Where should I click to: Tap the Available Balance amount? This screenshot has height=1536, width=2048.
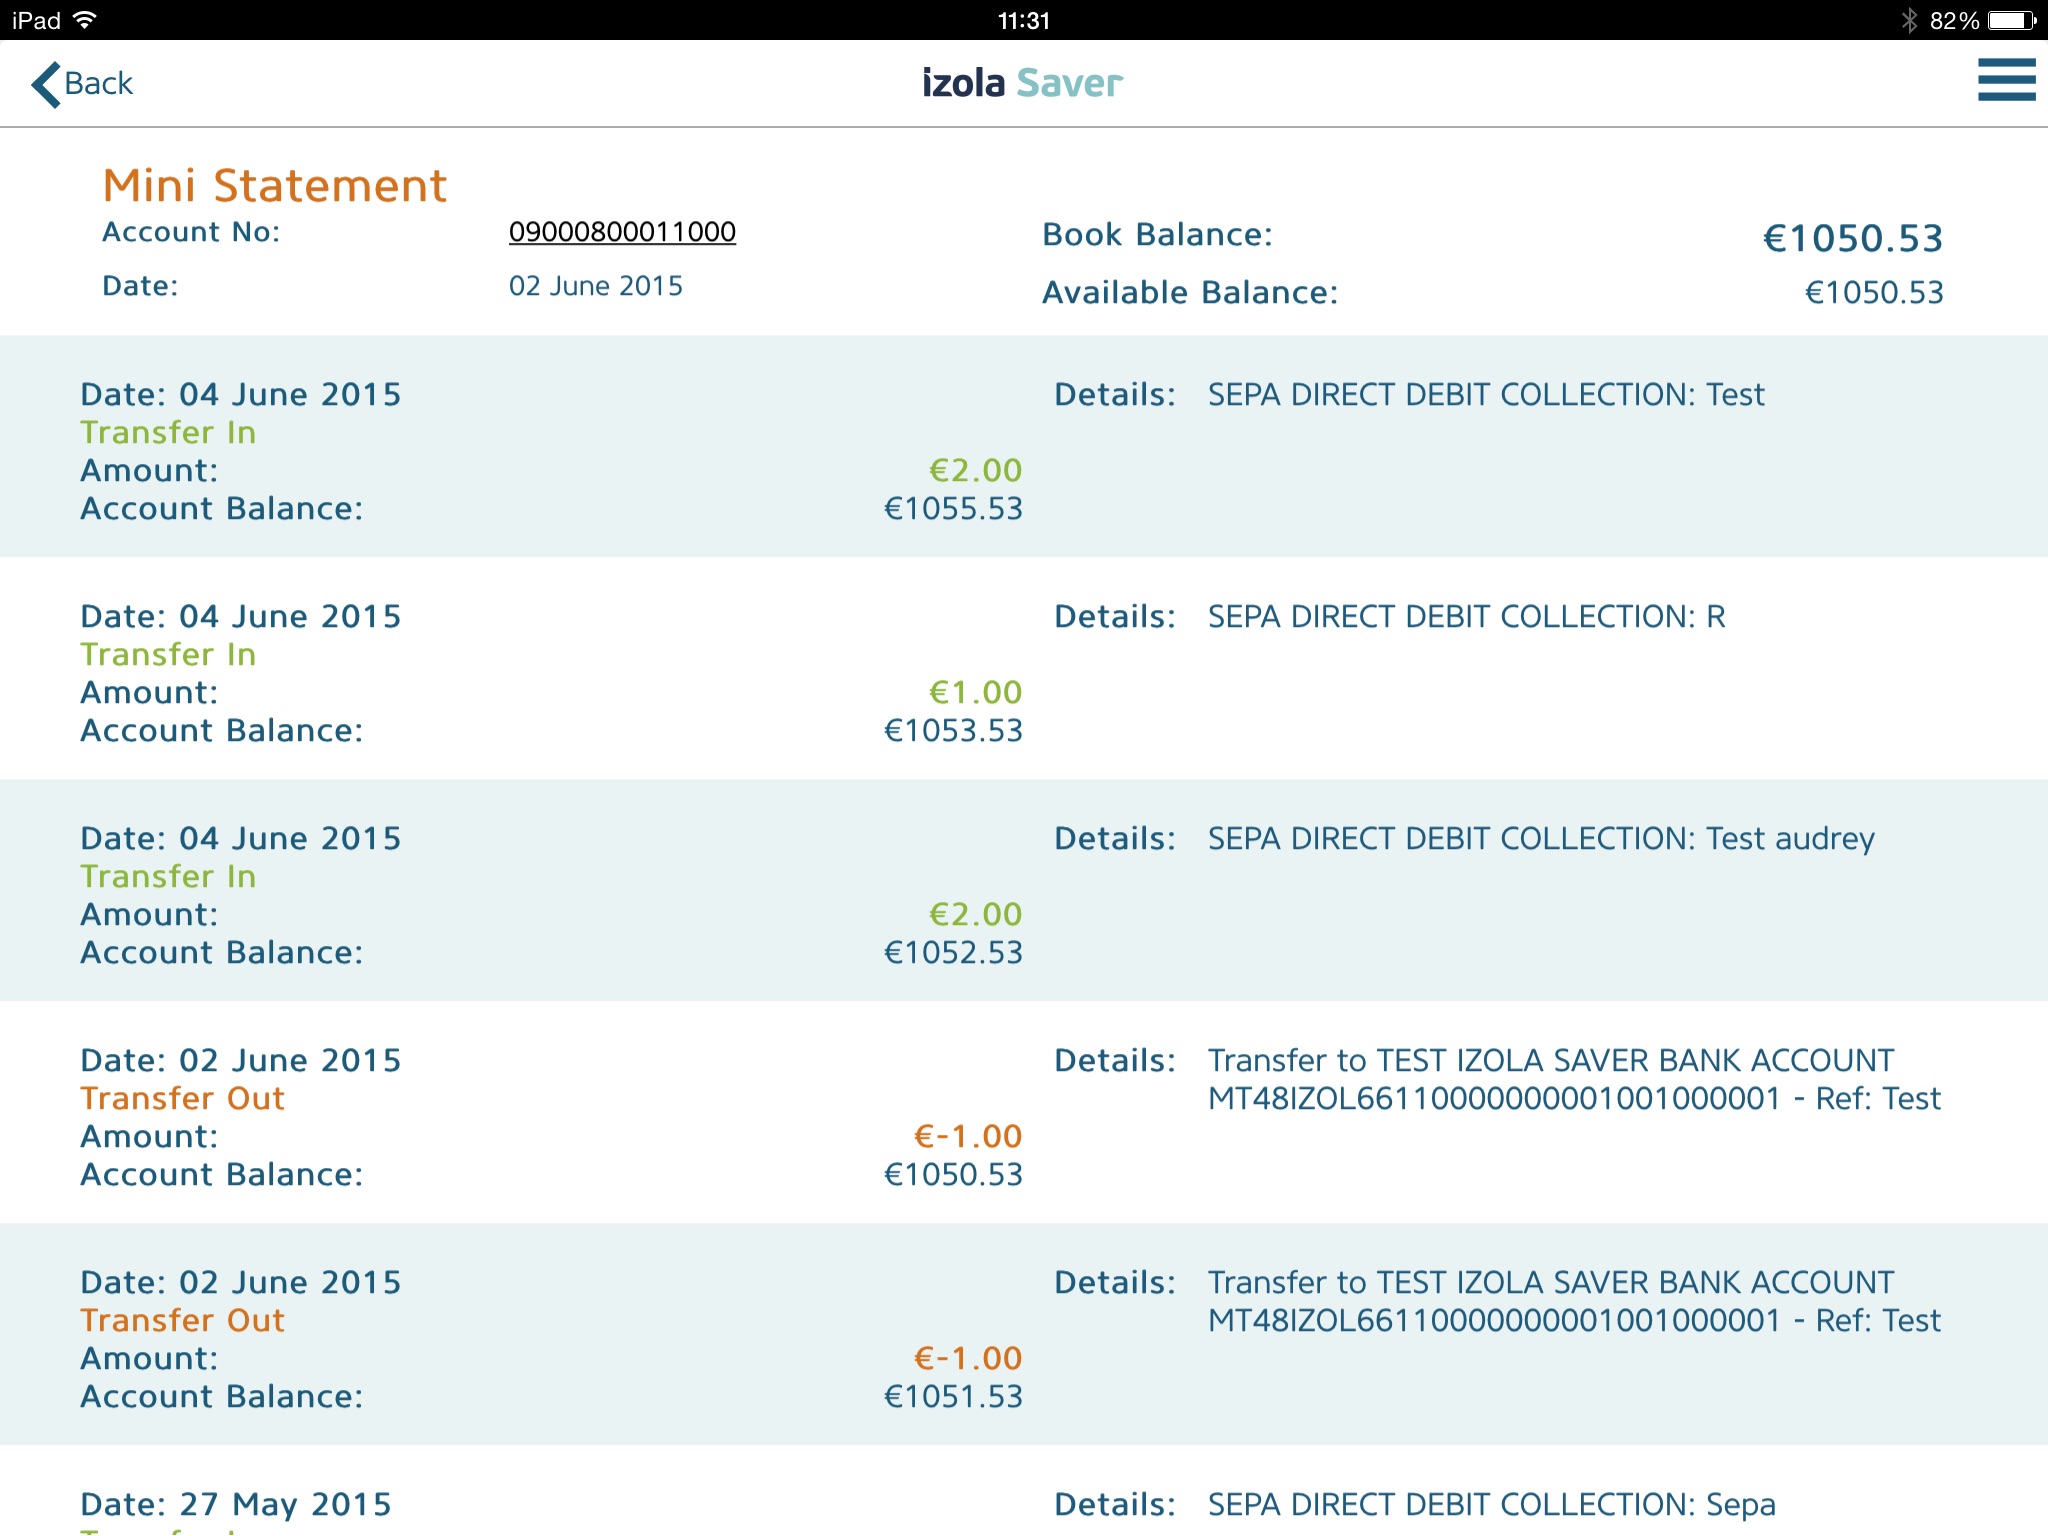pyautogui.click(x=1873, y=293)
